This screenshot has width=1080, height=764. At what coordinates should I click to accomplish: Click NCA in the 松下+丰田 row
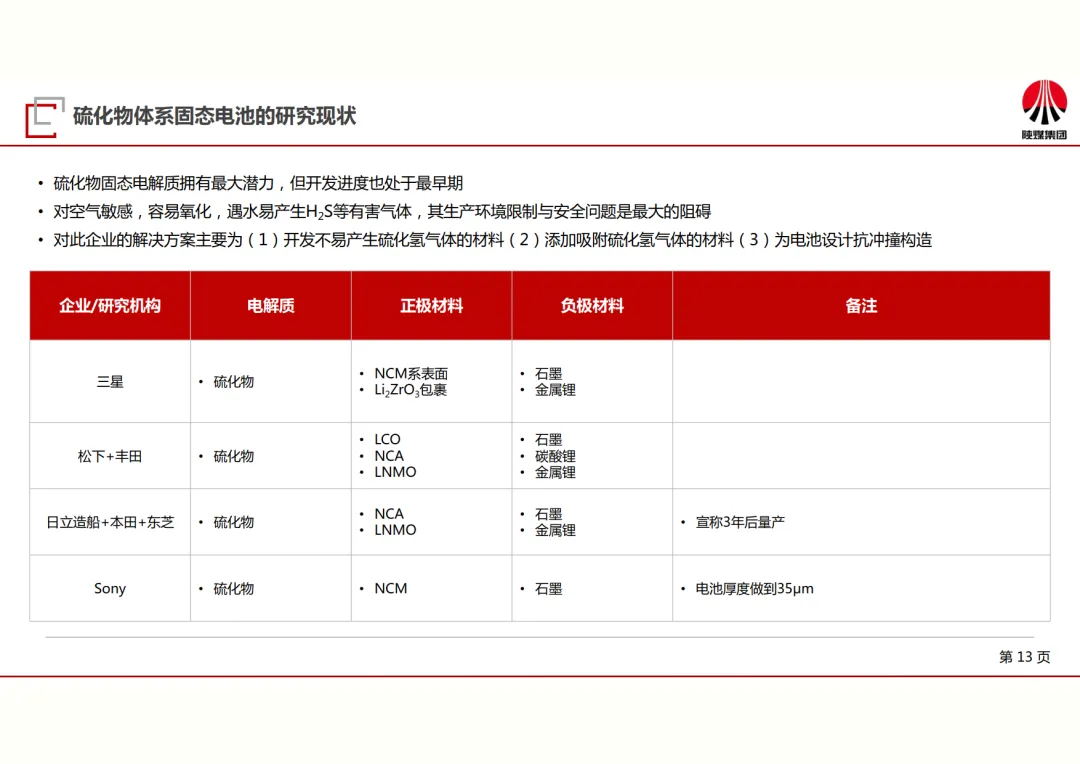(x=389, y=456)
